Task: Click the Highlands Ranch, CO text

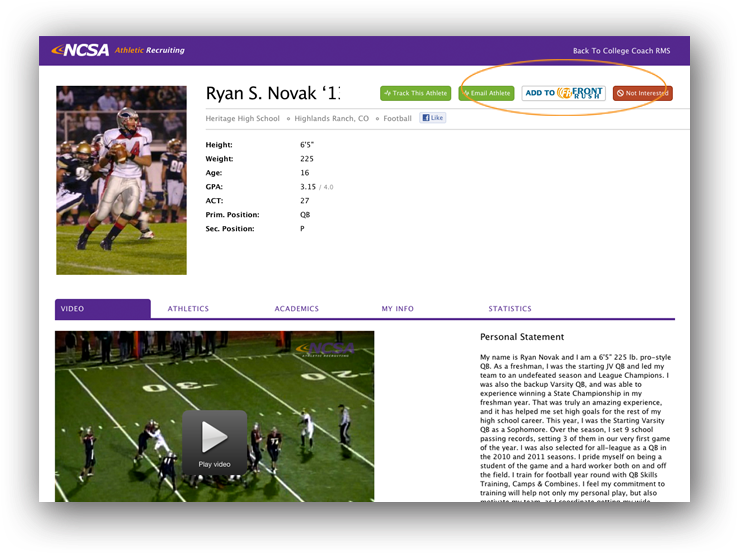Action: click(x=331, y=118)
